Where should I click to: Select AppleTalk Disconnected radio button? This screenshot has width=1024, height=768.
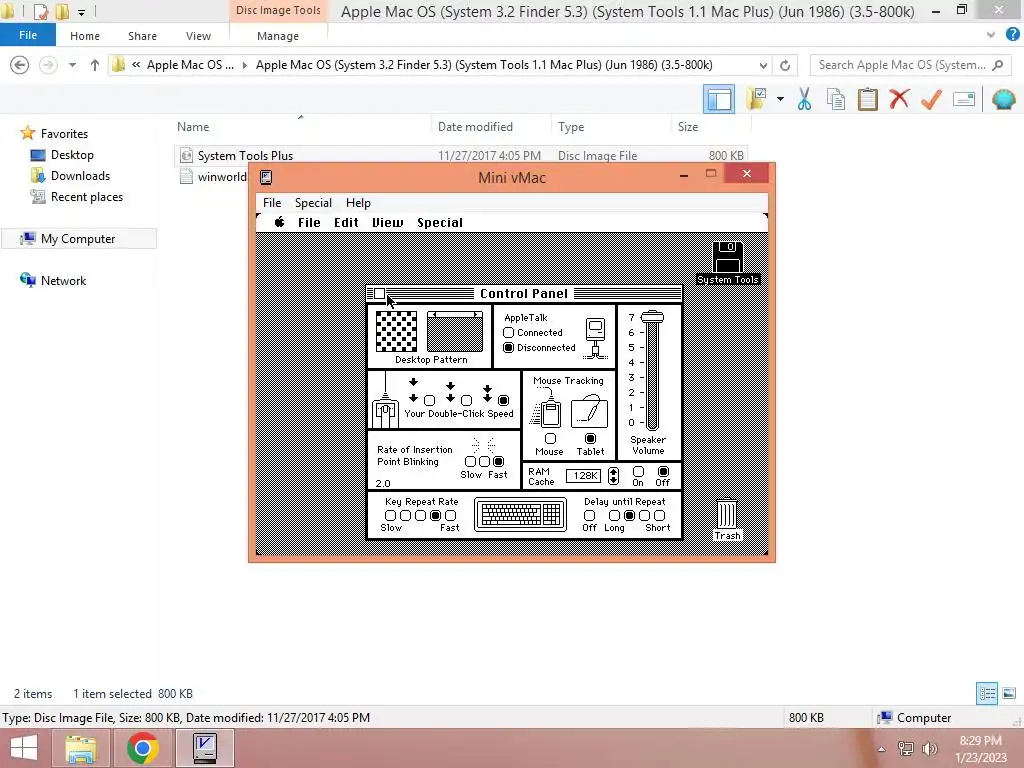click(509, 347)
